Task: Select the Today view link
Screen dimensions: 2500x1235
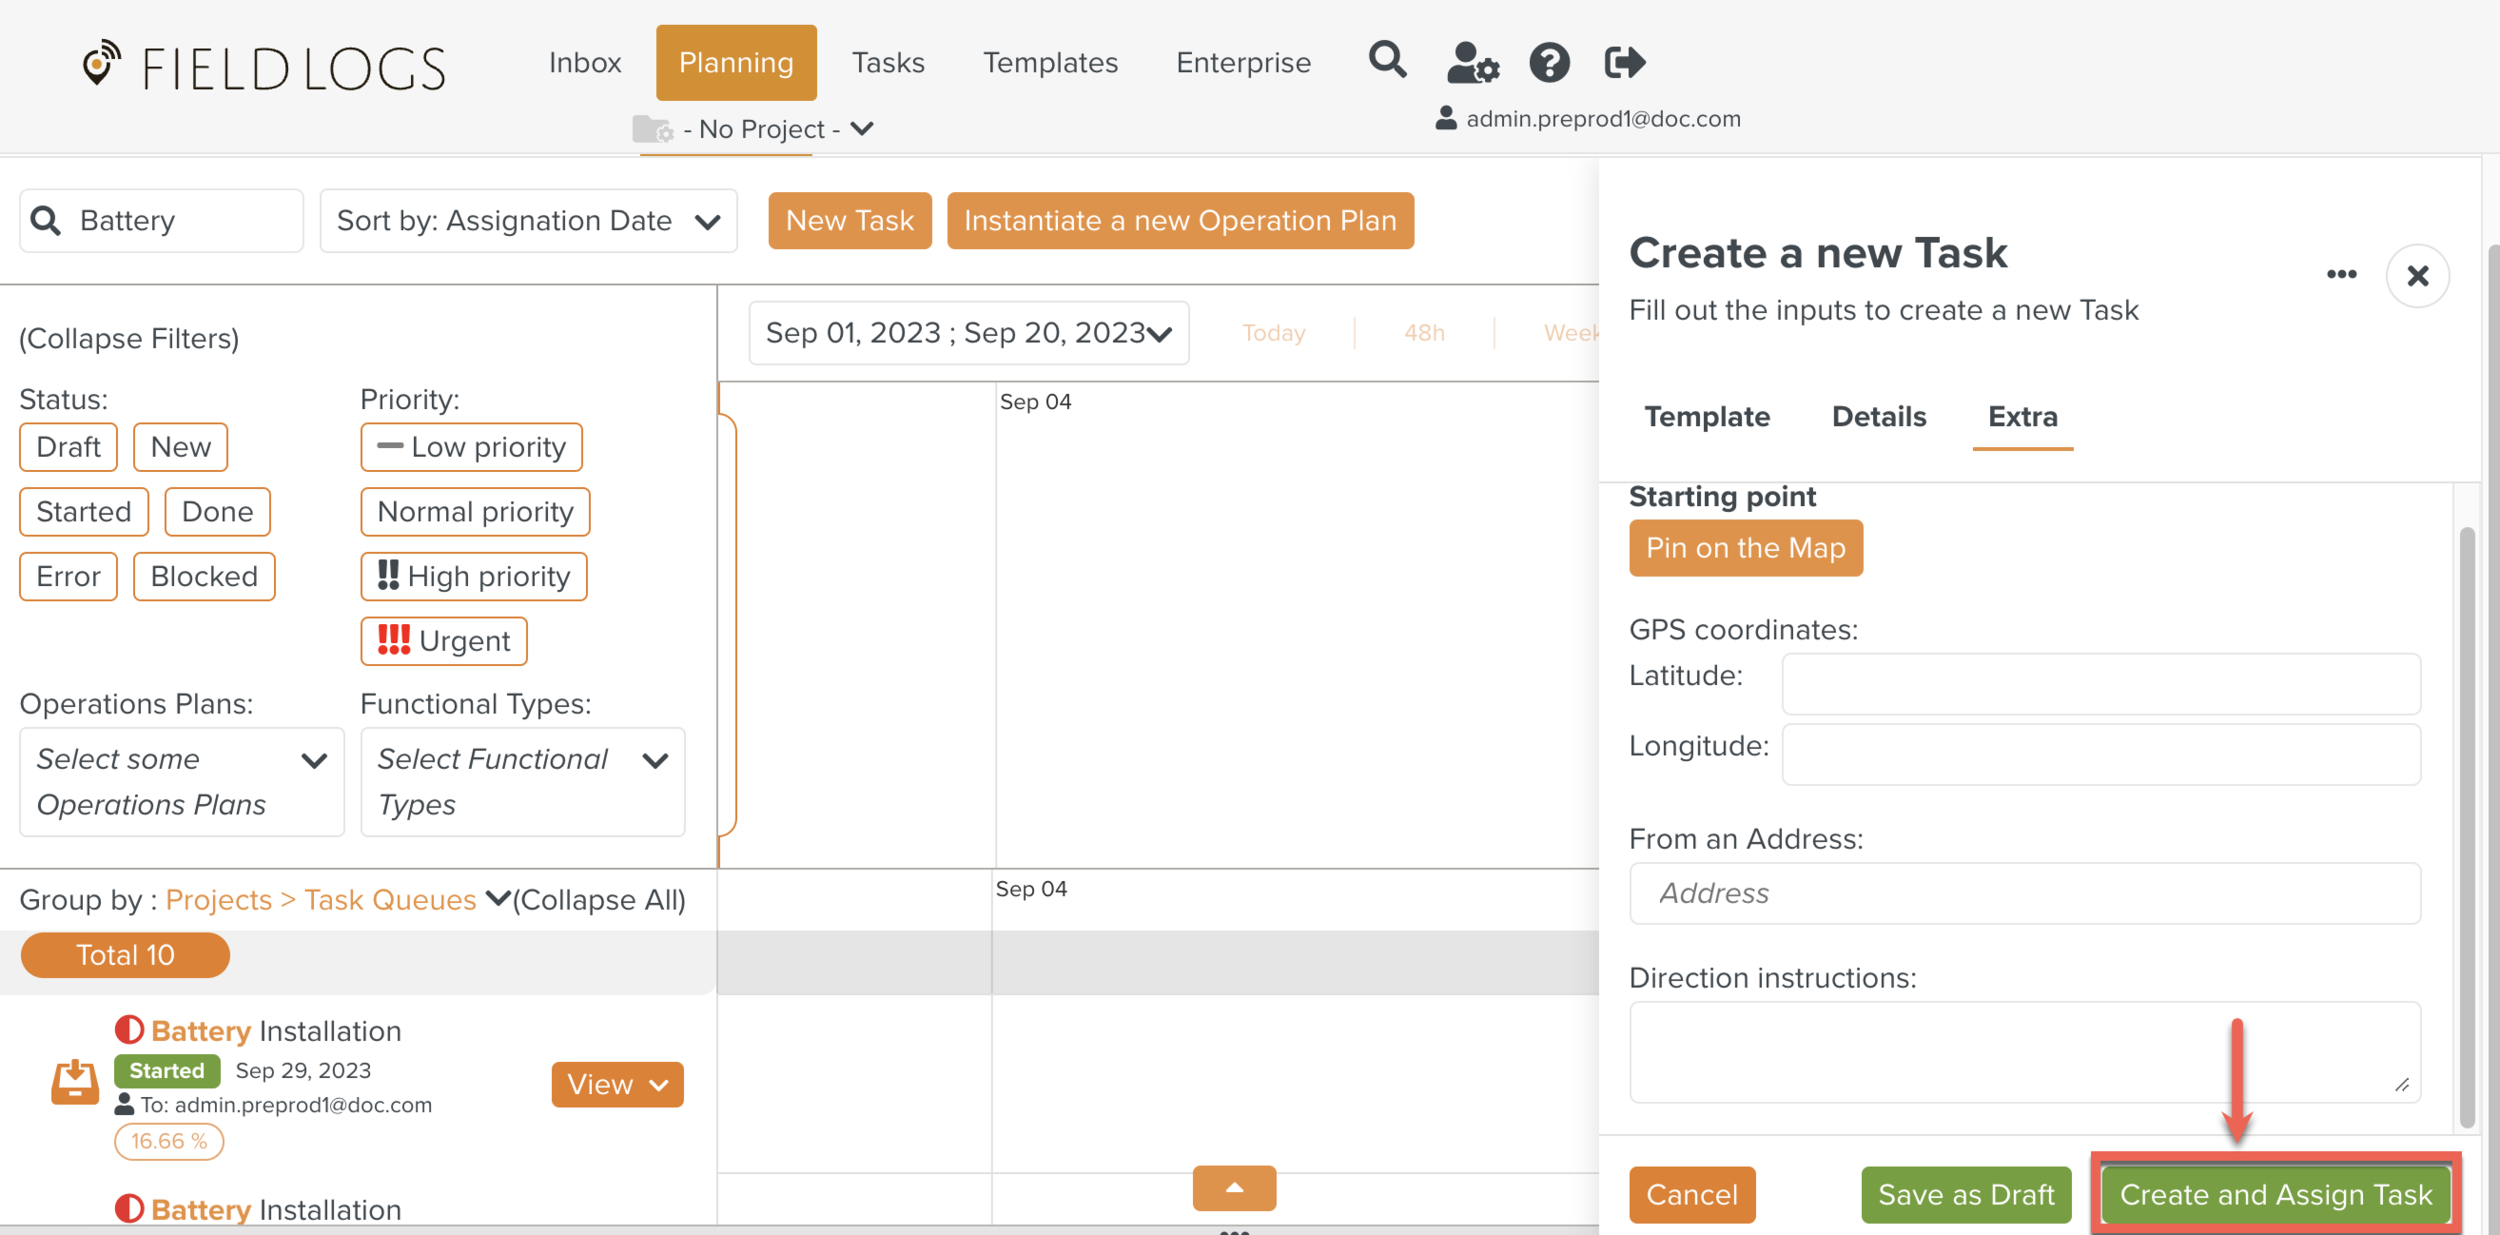Action: click(1273, 332)
